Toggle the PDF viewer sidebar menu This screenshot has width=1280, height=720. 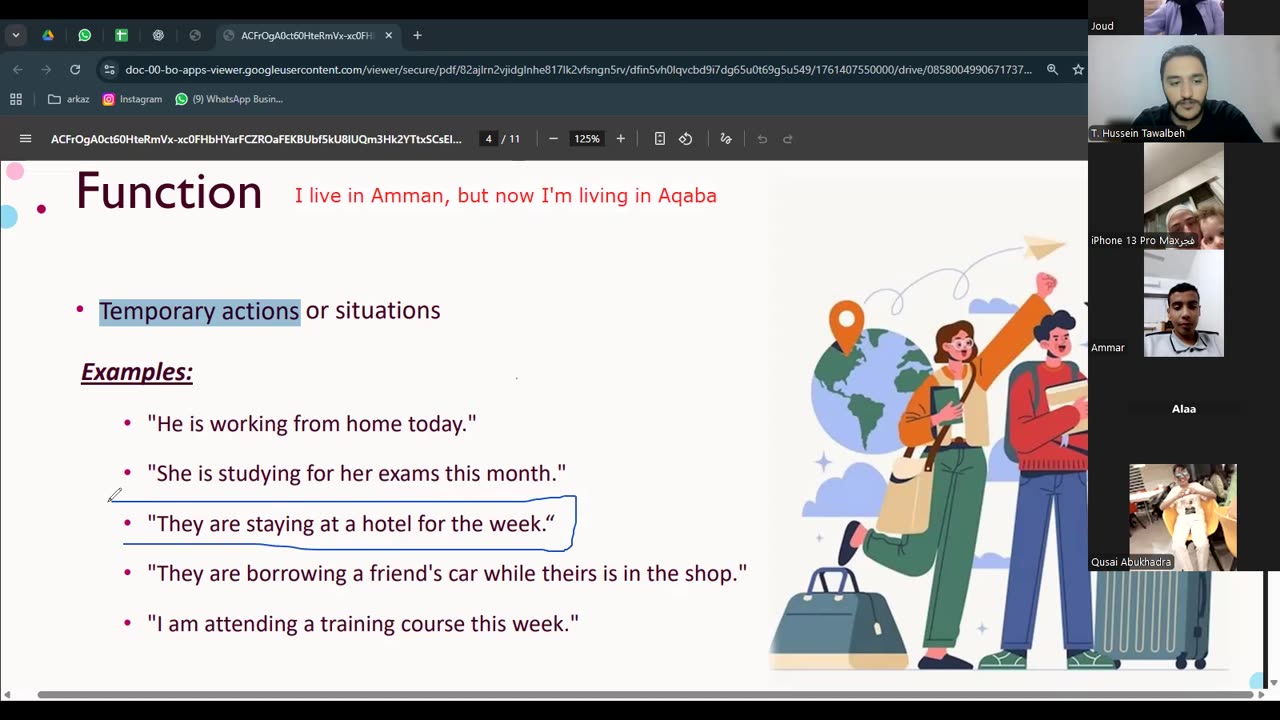[26, 139]
